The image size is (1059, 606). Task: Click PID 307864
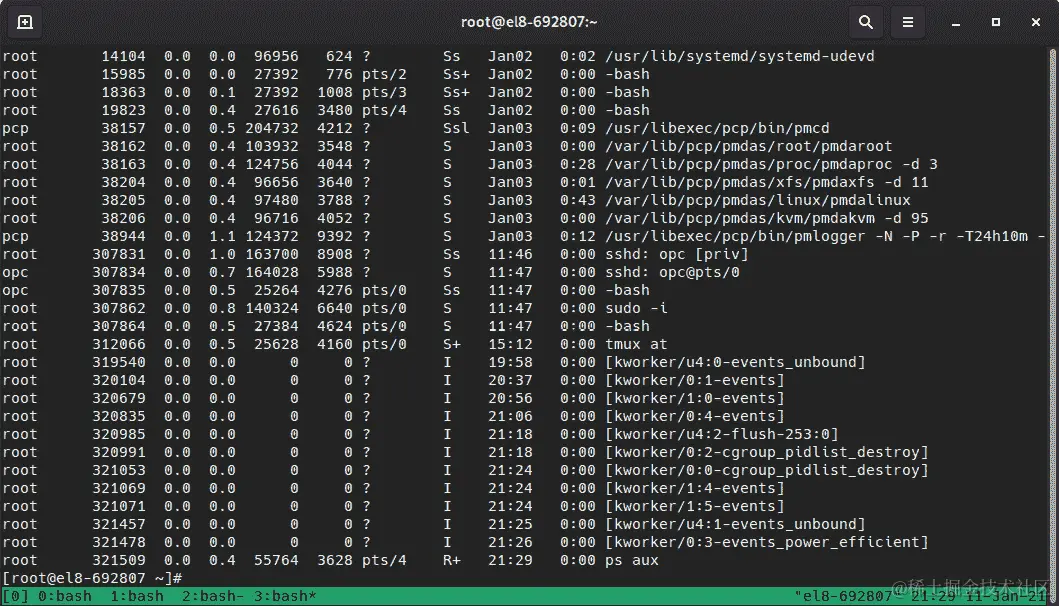pos(119,326)
